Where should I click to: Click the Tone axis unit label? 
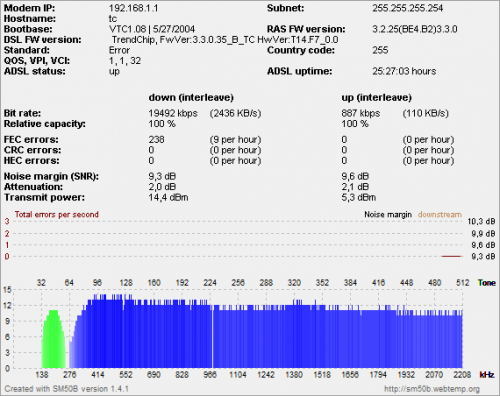tap(487, 283)
